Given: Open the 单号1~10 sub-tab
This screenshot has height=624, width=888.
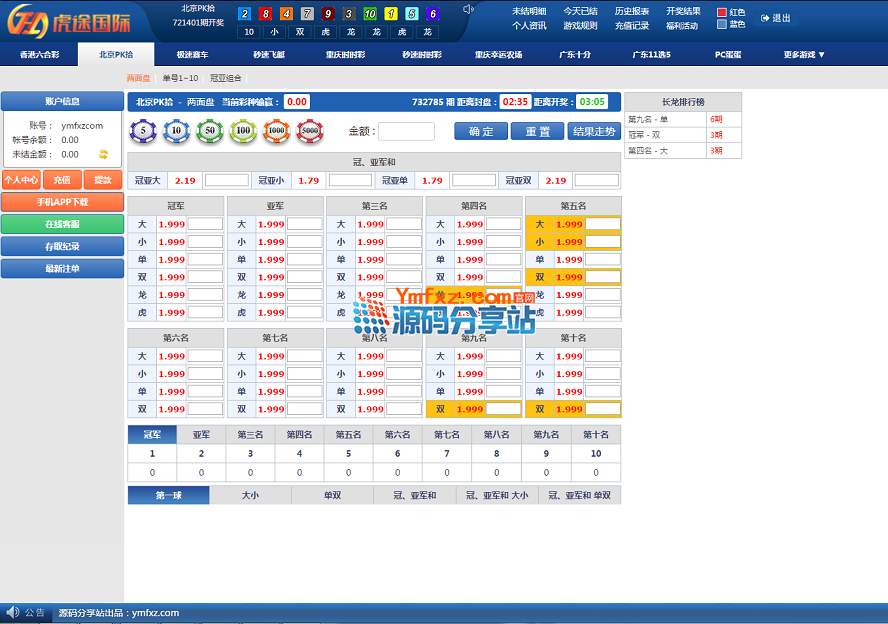Looking at the screenshot, I should click(x=180, y=77).
